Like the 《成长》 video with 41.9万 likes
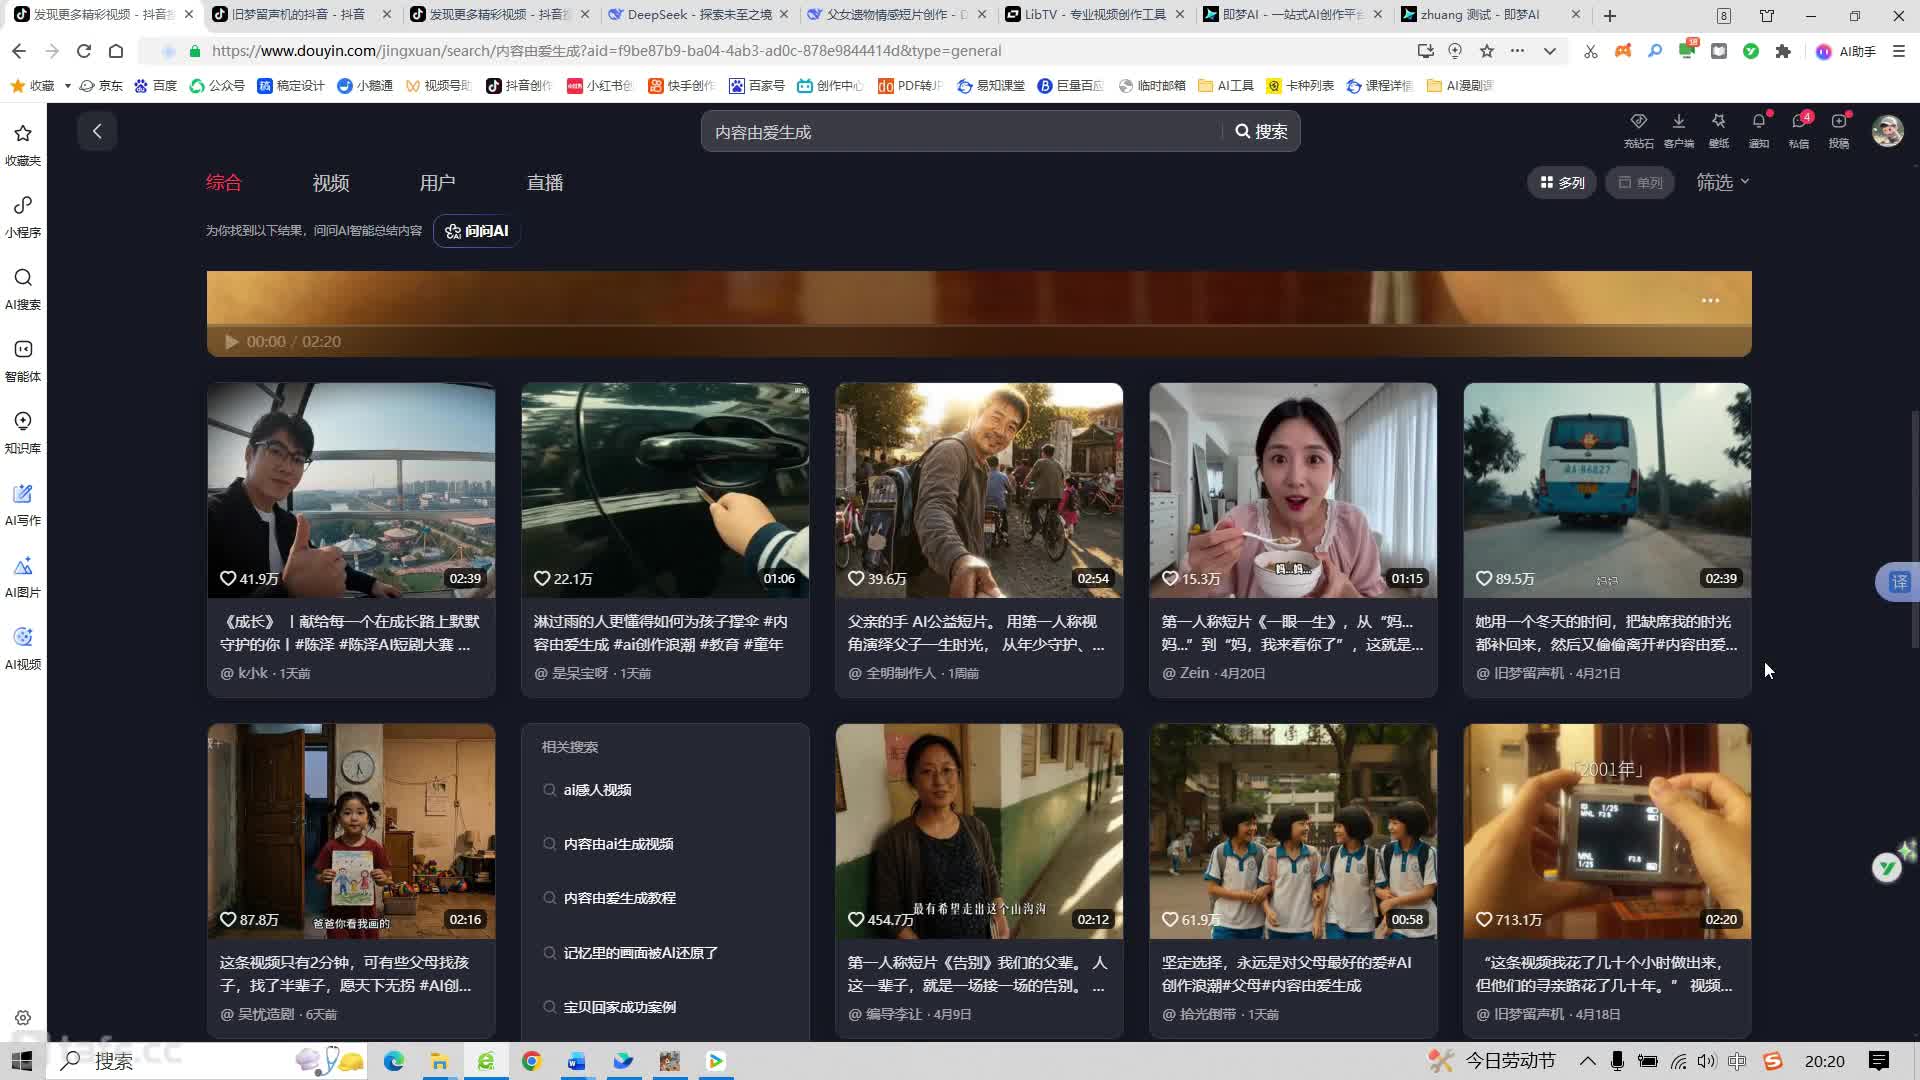Viewport: 1920px width, 1080px height. [x=229, y=578]
